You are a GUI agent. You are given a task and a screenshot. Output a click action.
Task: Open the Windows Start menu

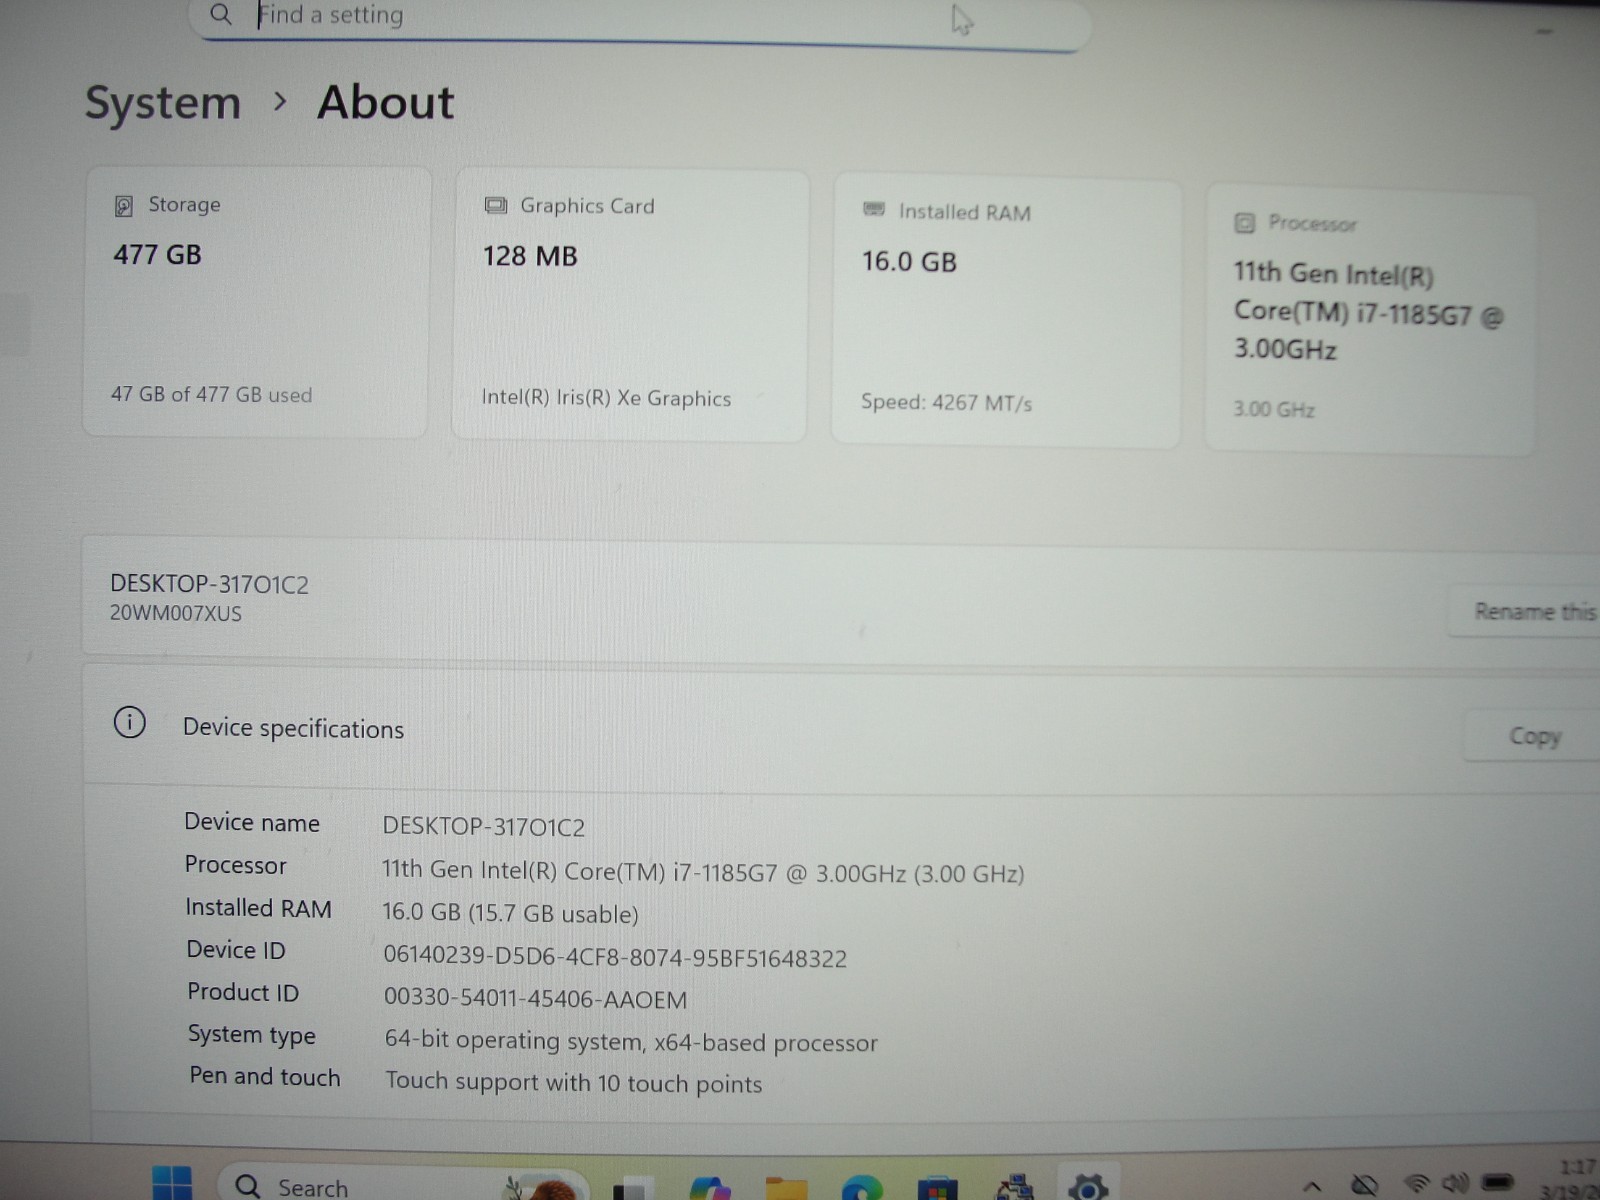(x=172, y=1184)
